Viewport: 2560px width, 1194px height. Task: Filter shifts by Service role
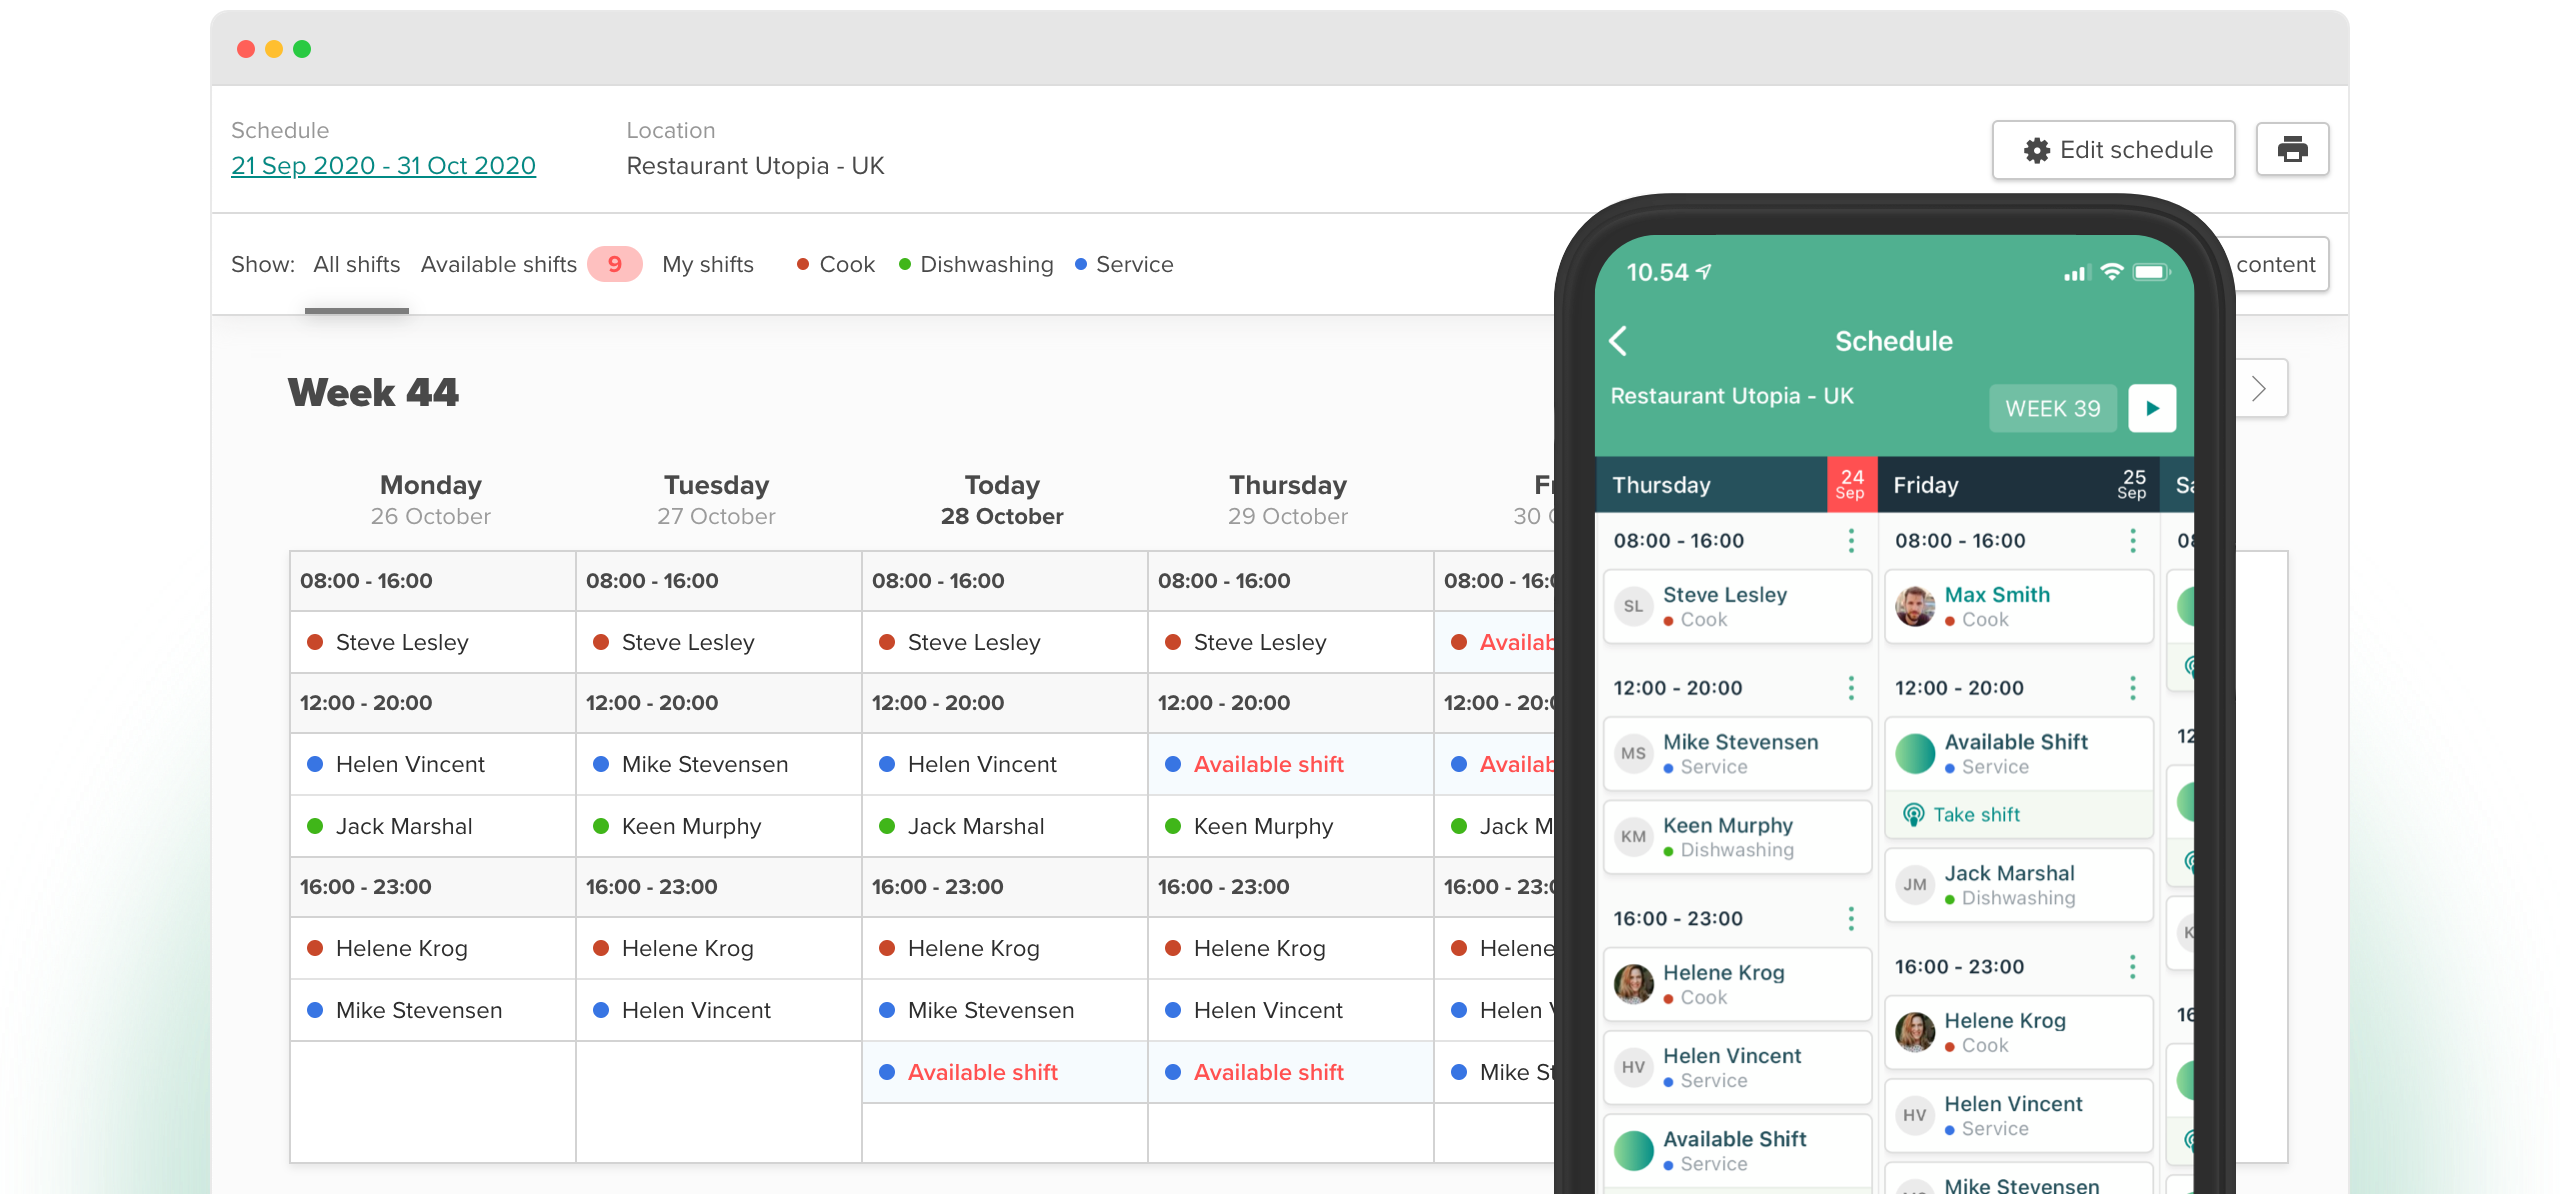coord(1124,265)
